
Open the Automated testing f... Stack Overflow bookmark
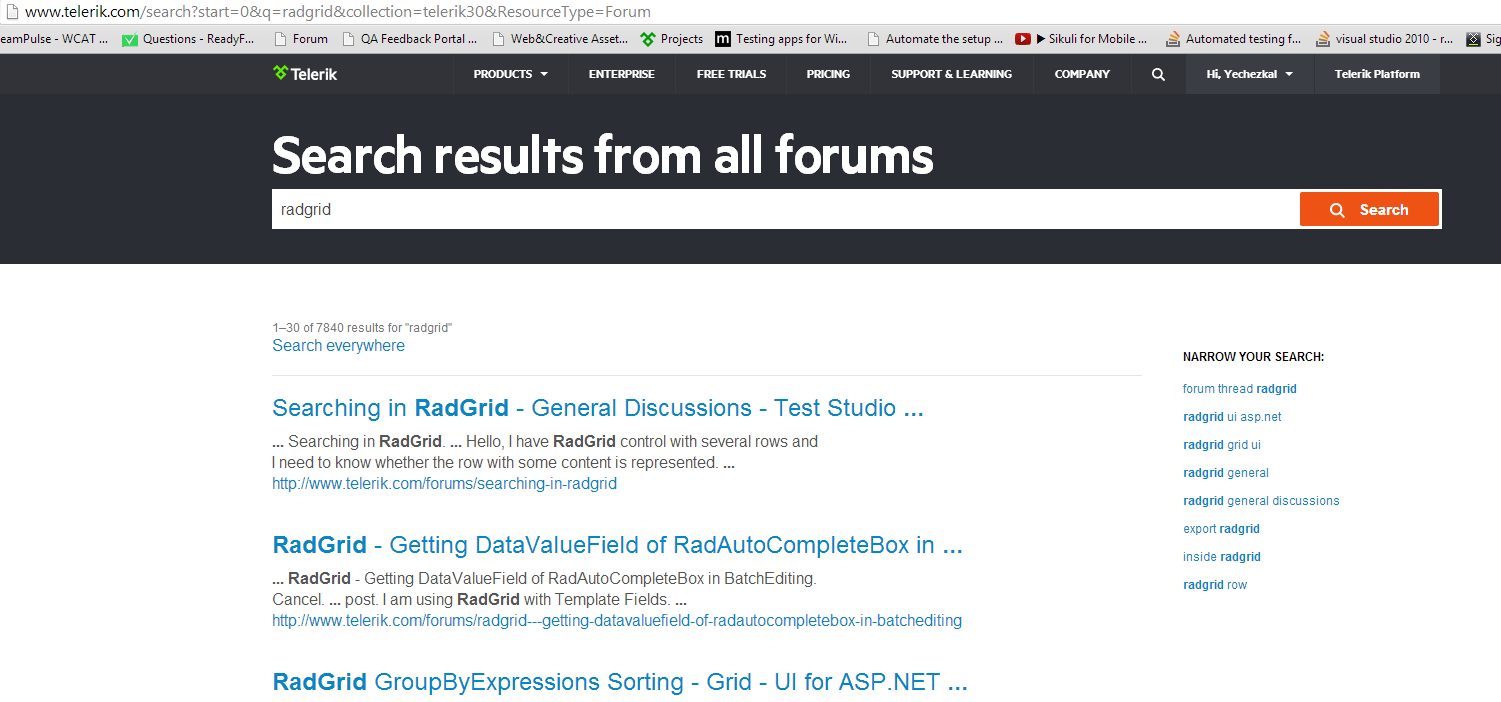1233,39
